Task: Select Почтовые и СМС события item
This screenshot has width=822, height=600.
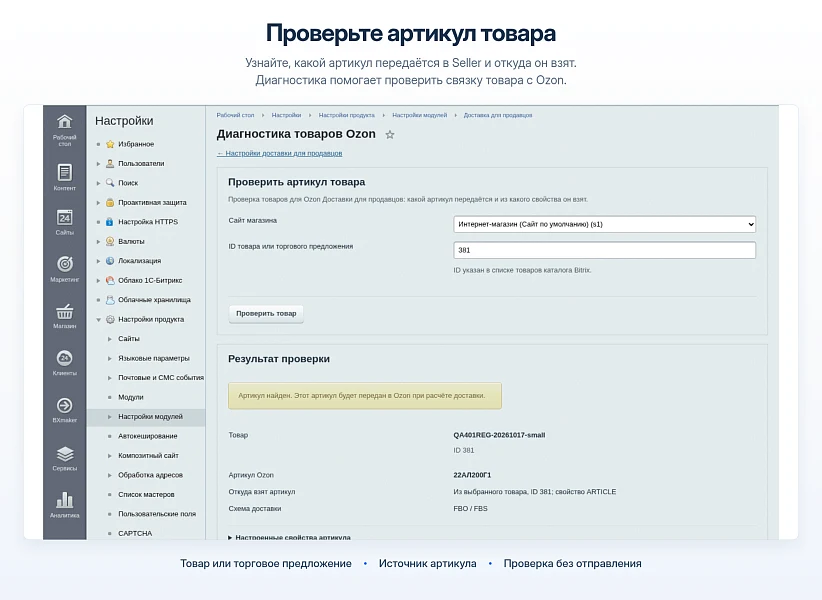Action: tap(161, 378)
